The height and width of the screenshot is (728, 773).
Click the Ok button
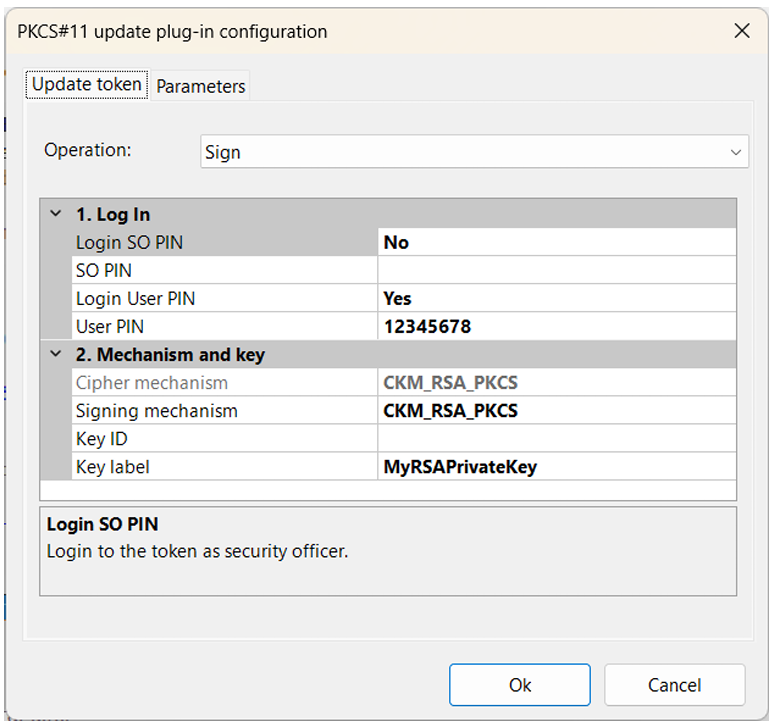[x=520, y=685]
